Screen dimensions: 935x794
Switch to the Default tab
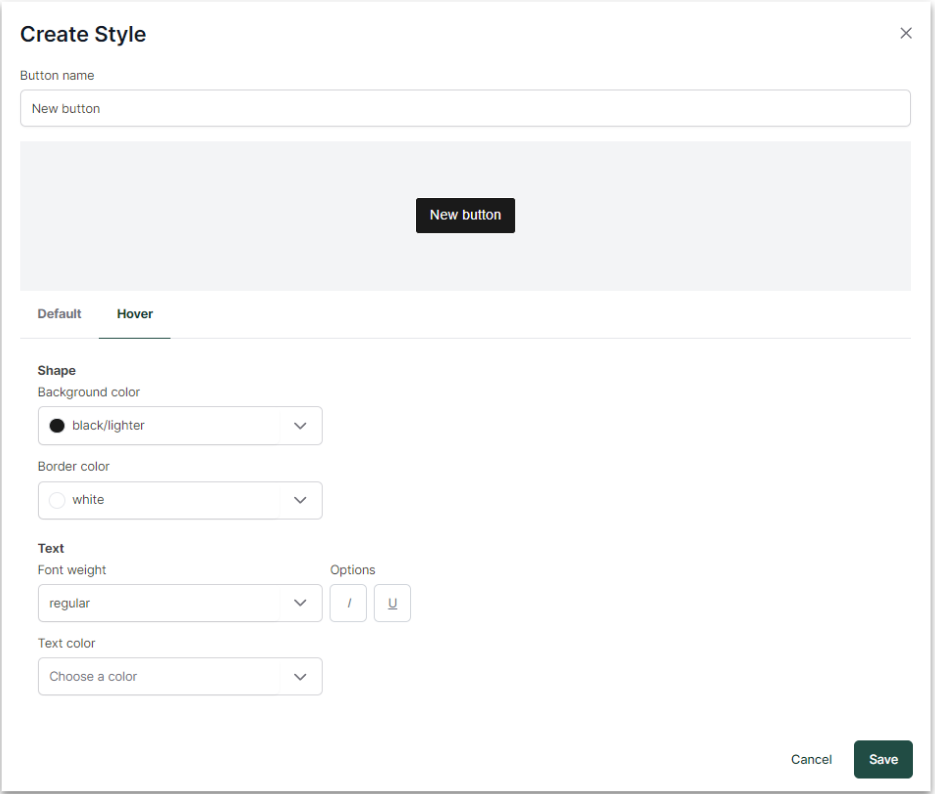(59, 314)
